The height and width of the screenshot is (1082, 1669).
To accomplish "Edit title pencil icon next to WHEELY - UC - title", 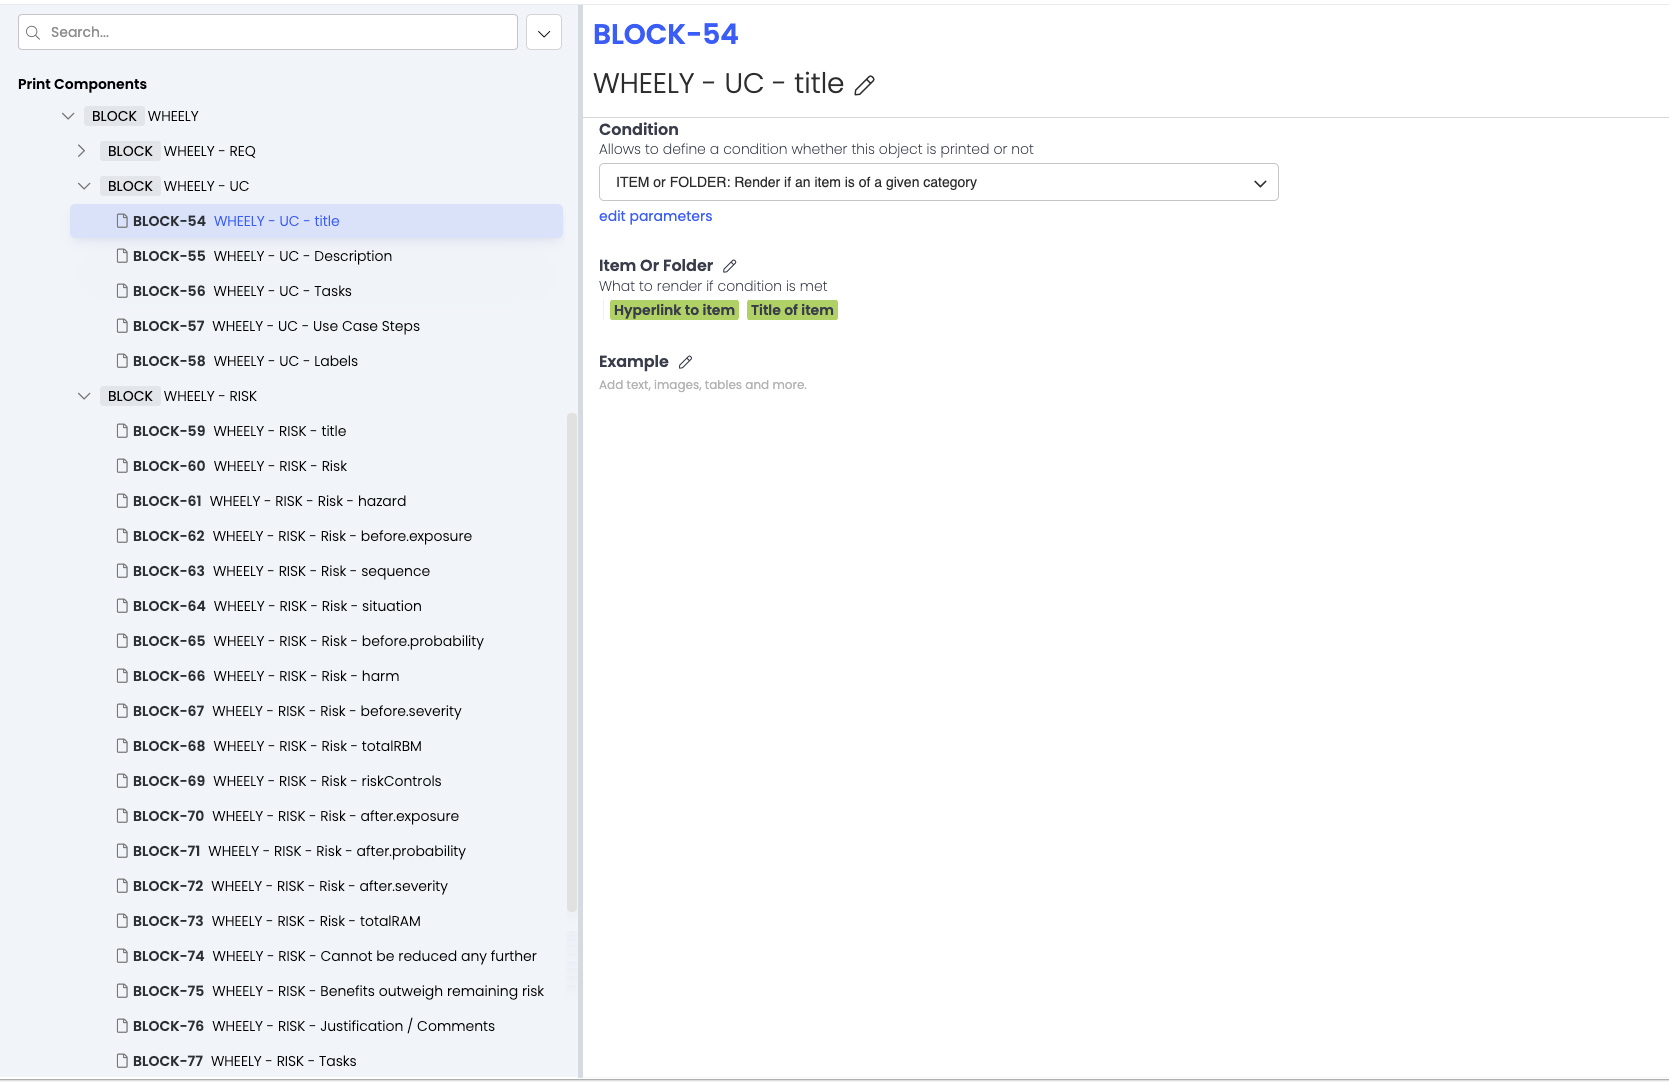I will pos(865,85).
